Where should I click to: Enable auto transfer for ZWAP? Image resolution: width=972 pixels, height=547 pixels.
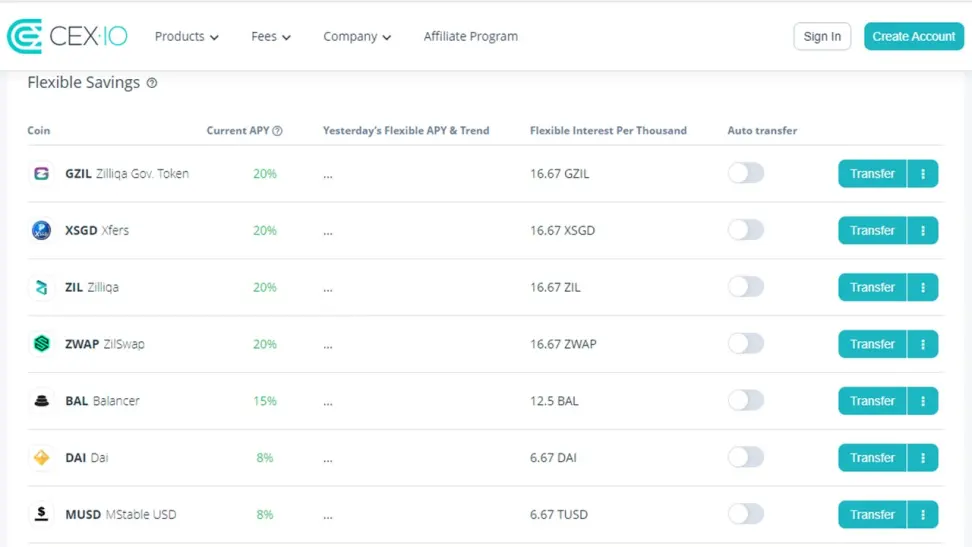(746, 344)
